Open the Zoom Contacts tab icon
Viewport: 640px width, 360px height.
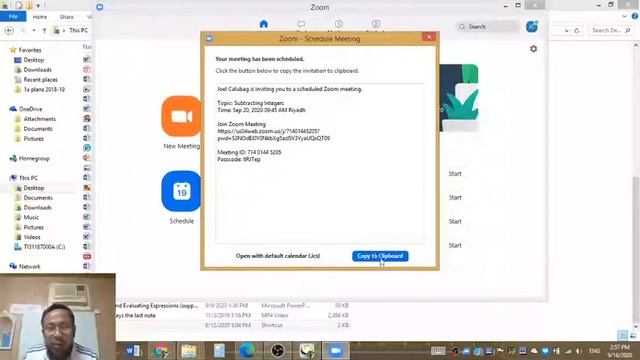coord(376,24)
